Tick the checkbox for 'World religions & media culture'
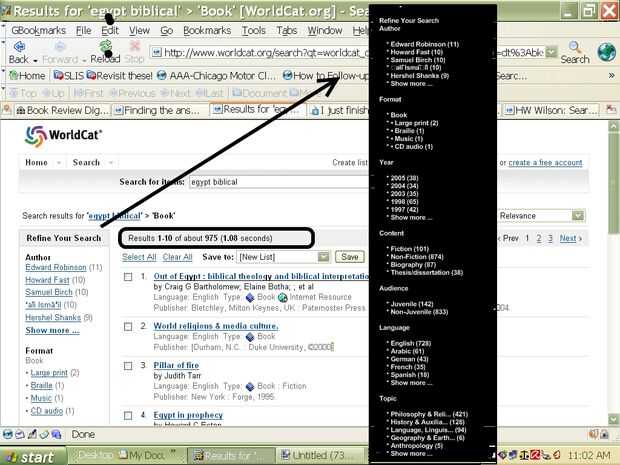Image resolution: width=620 pixels, height=465 pixels. coord(128,327)
